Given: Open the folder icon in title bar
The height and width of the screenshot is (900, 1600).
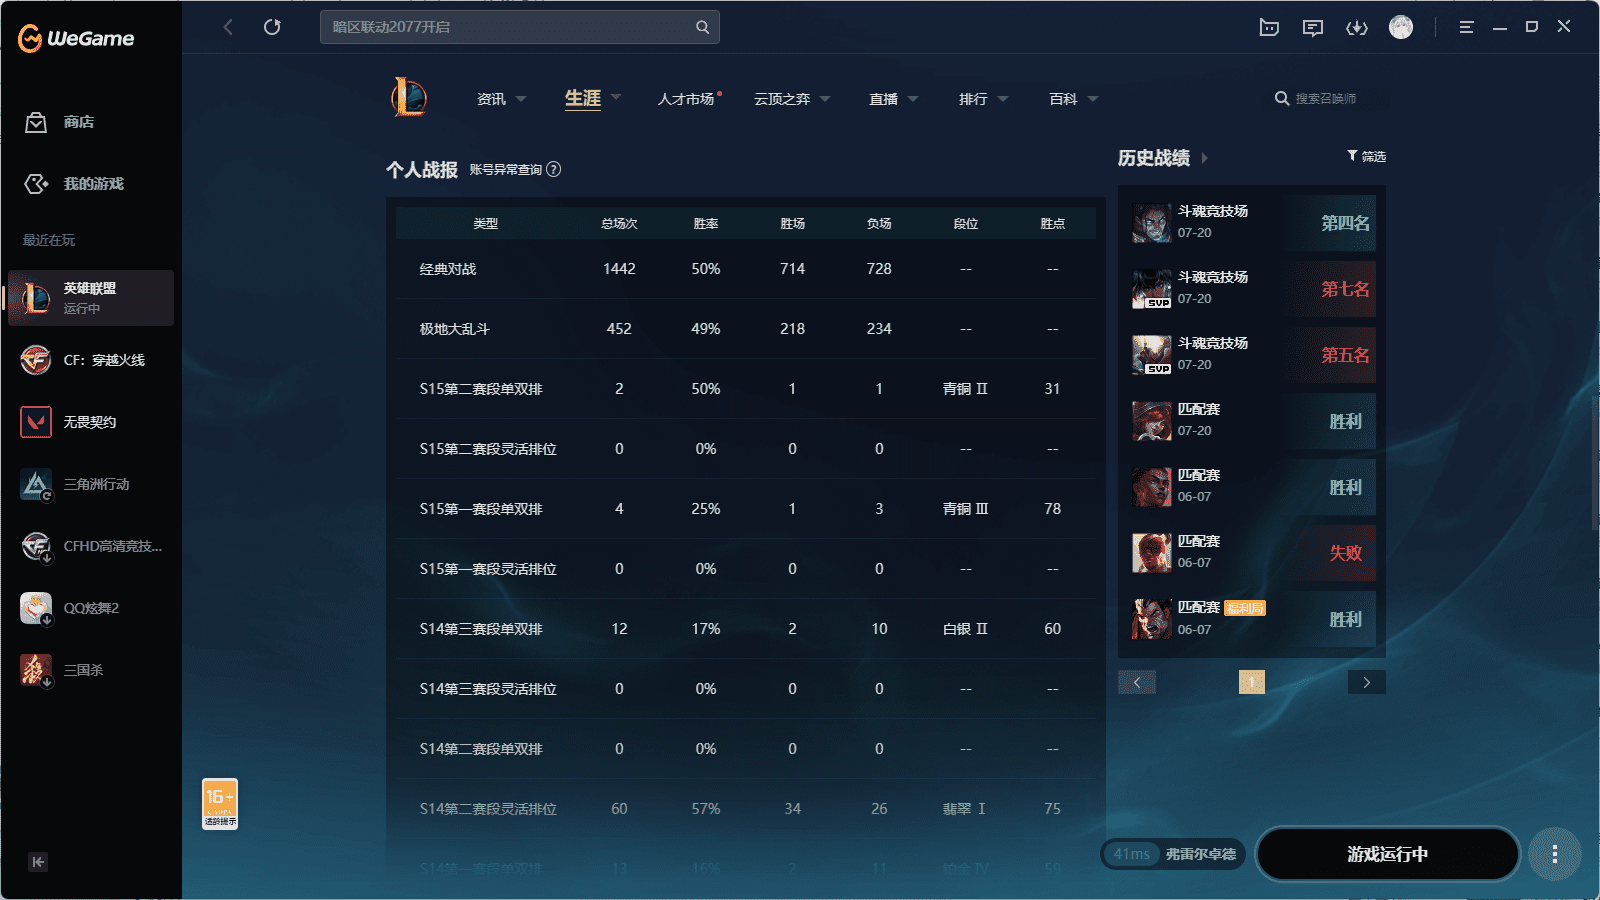Looking at the screenshot, I should click(1269, 27).
